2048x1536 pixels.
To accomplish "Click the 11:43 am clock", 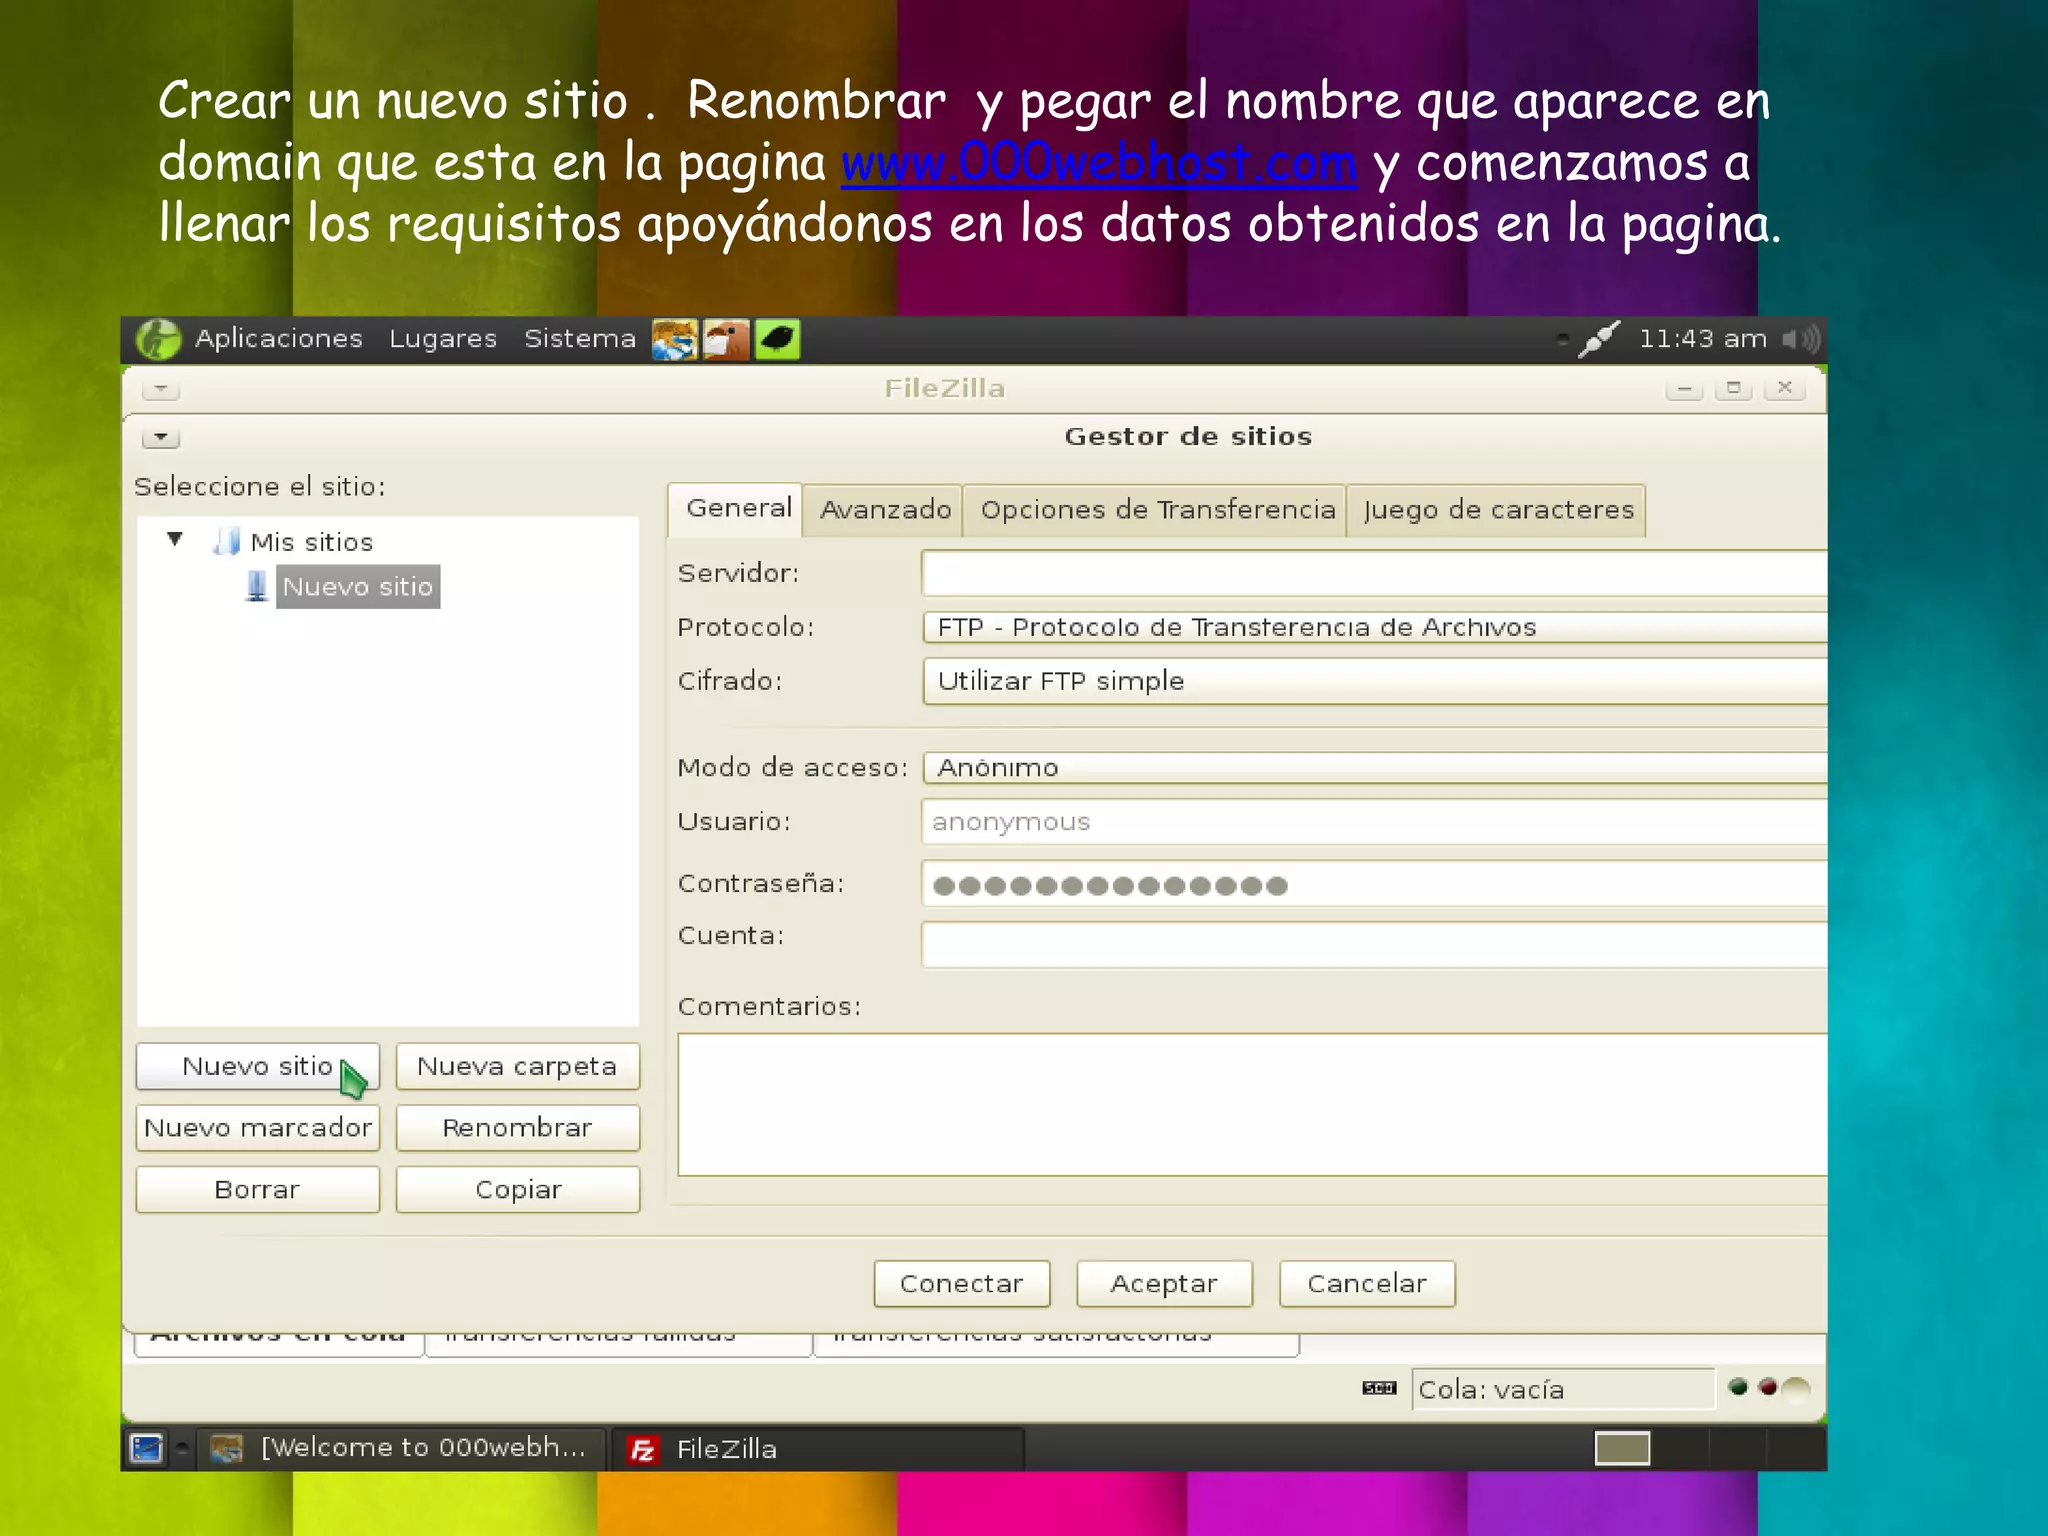I will [1702, 339].
